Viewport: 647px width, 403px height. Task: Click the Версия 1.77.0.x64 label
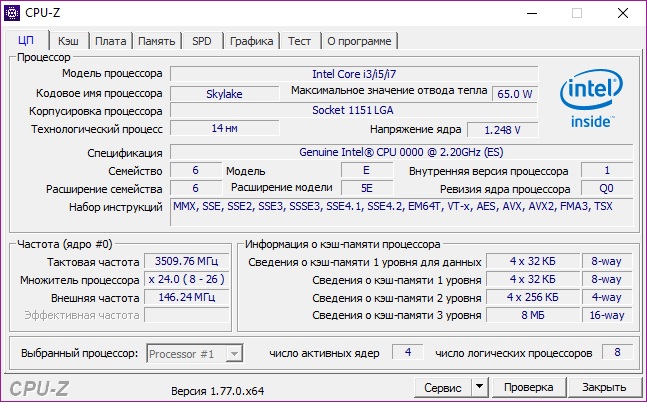(x=217, y=391)
